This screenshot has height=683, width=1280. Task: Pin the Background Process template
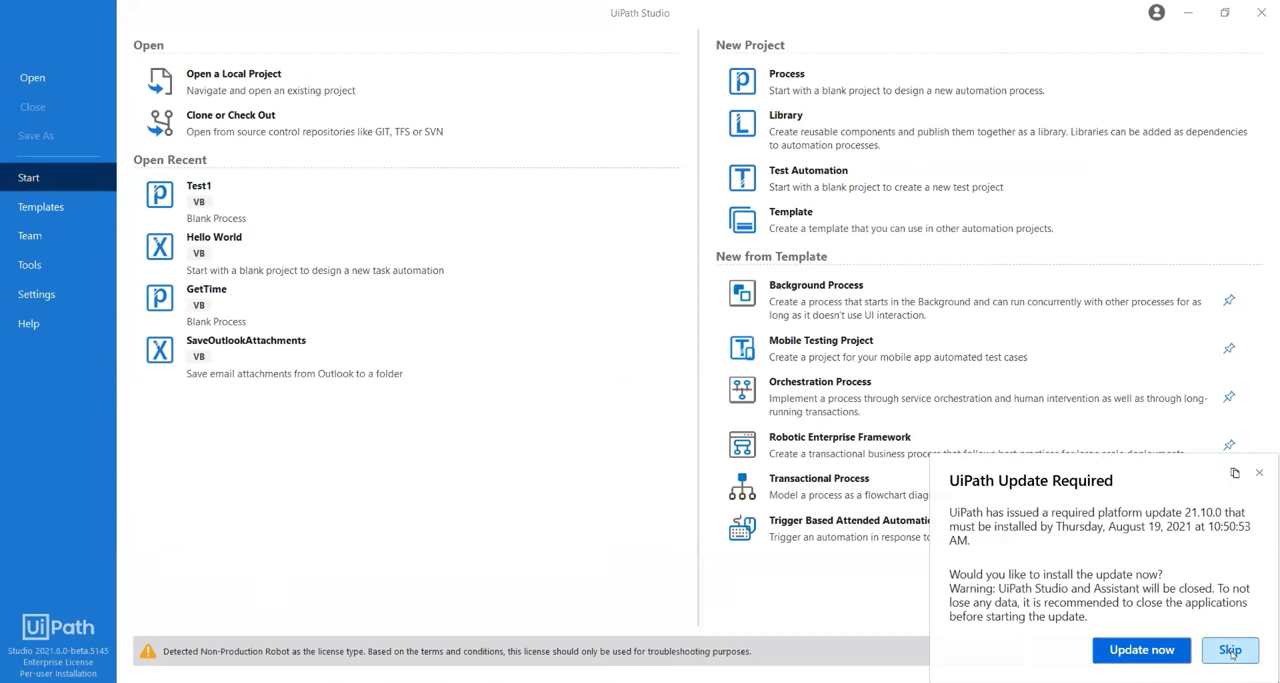pyautogui.click(x=1229, y=300)
